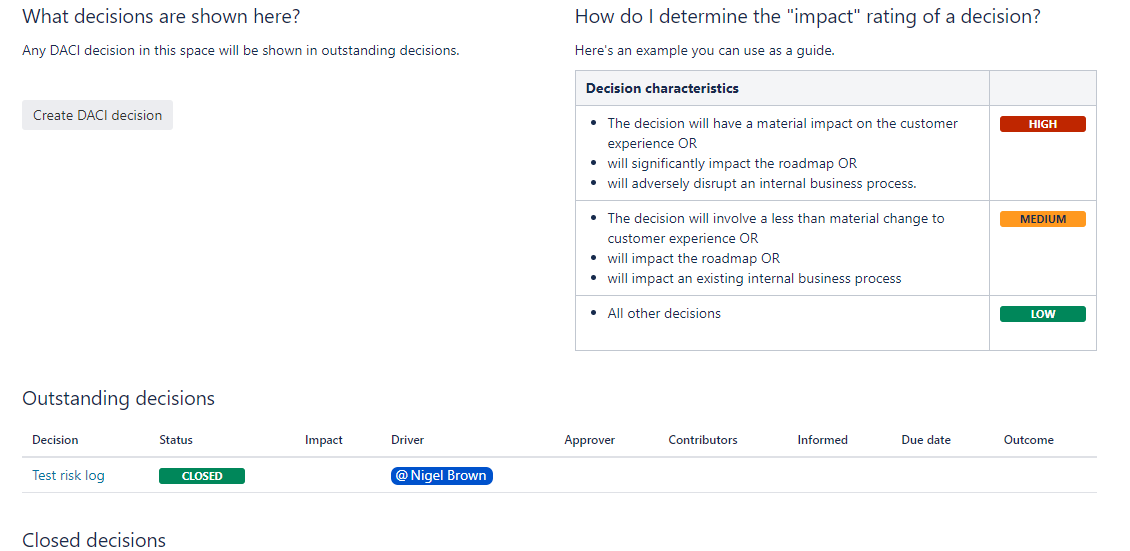Screen dimensions: 1130x551
Task: Sort by the Contributors column header
Action: [703, 440]
